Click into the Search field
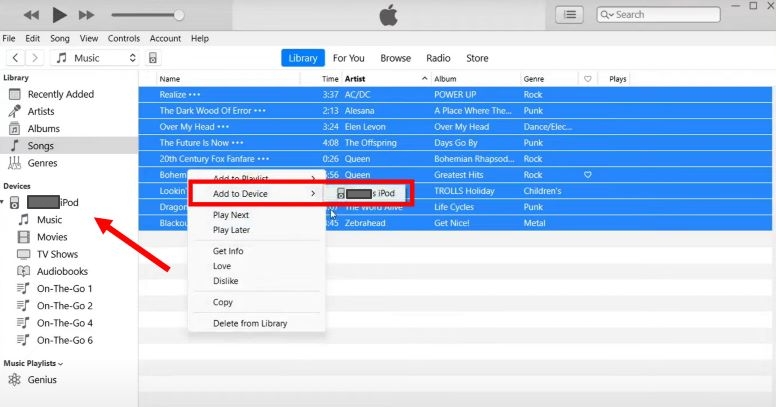 click(658, 15)
